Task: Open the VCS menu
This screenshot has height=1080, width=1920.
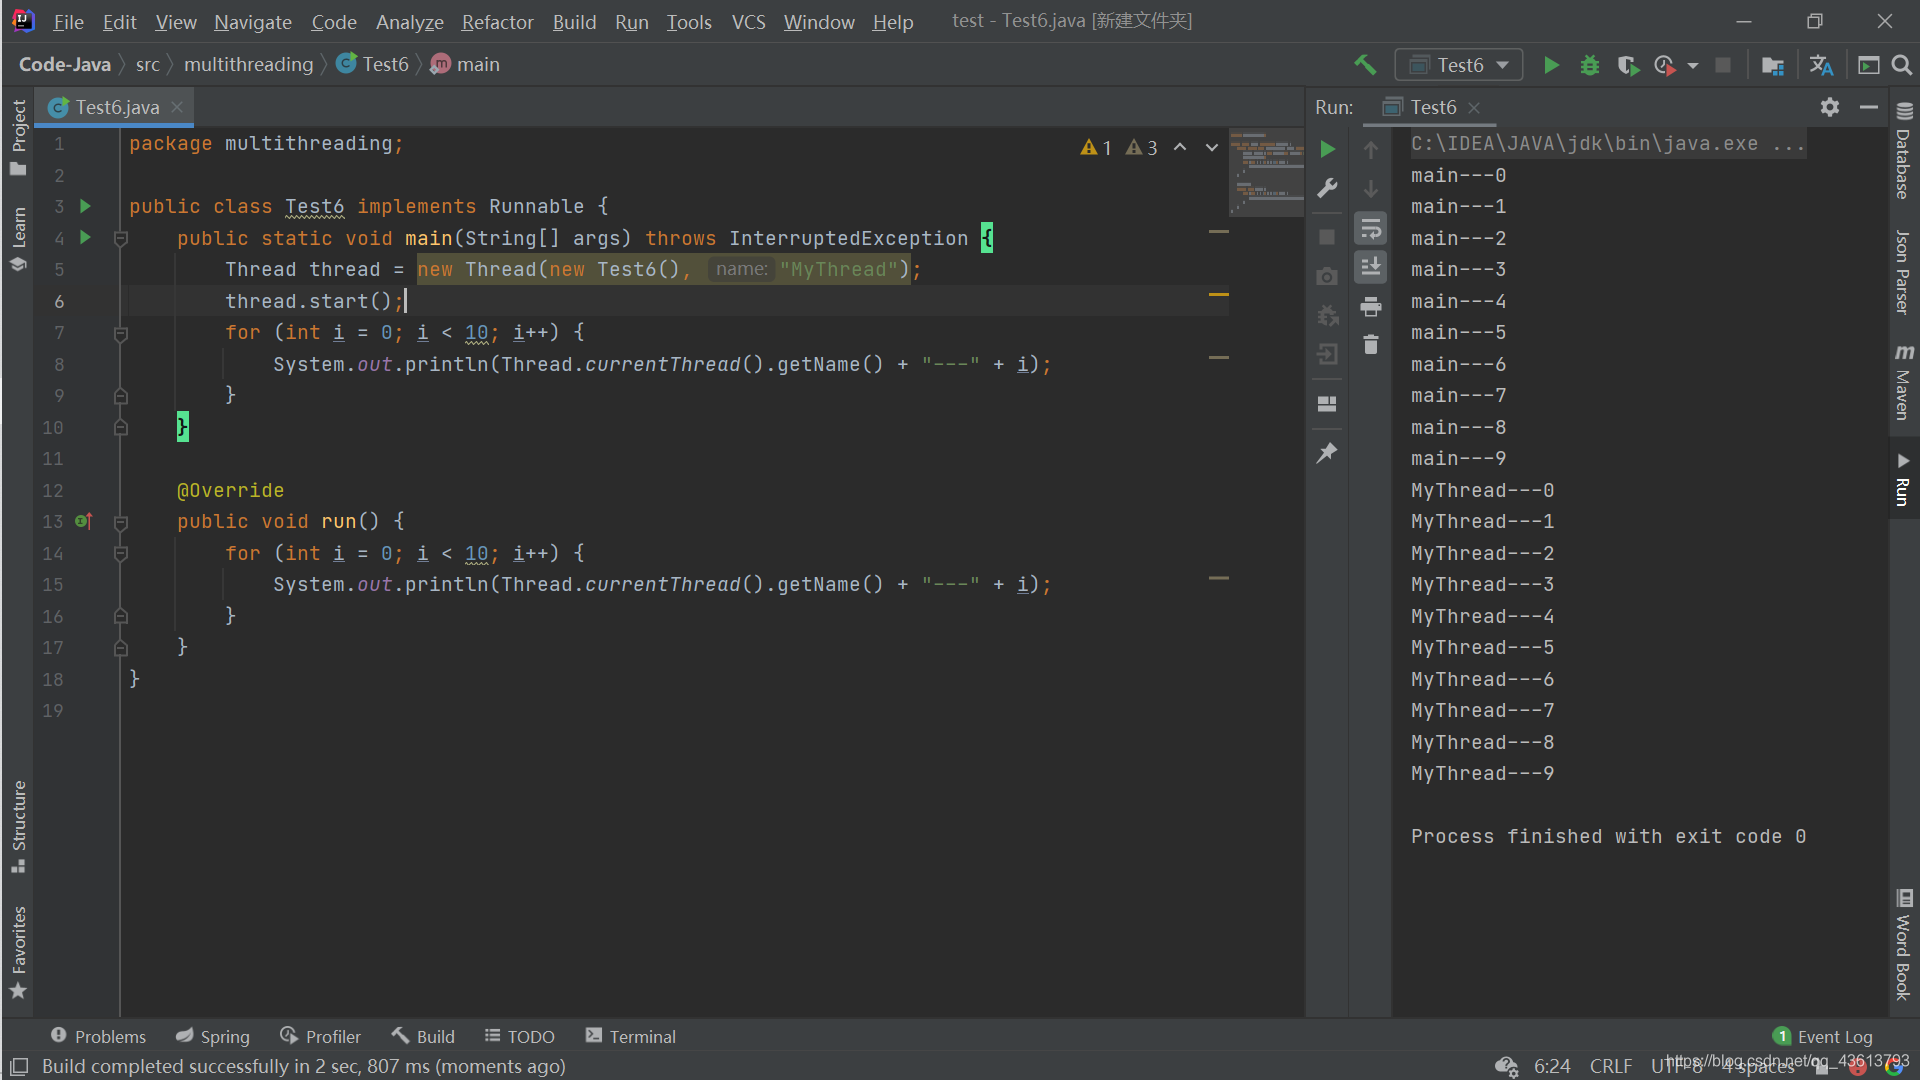Action: pyautogui.click(x=748, y=21)
